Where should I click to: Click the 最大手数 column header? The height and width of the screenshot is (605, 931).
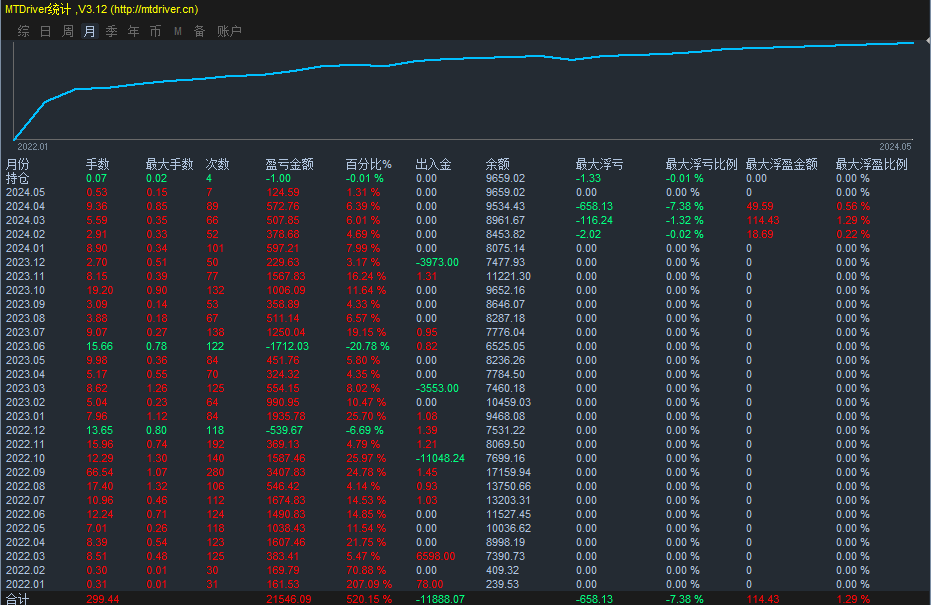pyautogui.click(x=170, y=164)
